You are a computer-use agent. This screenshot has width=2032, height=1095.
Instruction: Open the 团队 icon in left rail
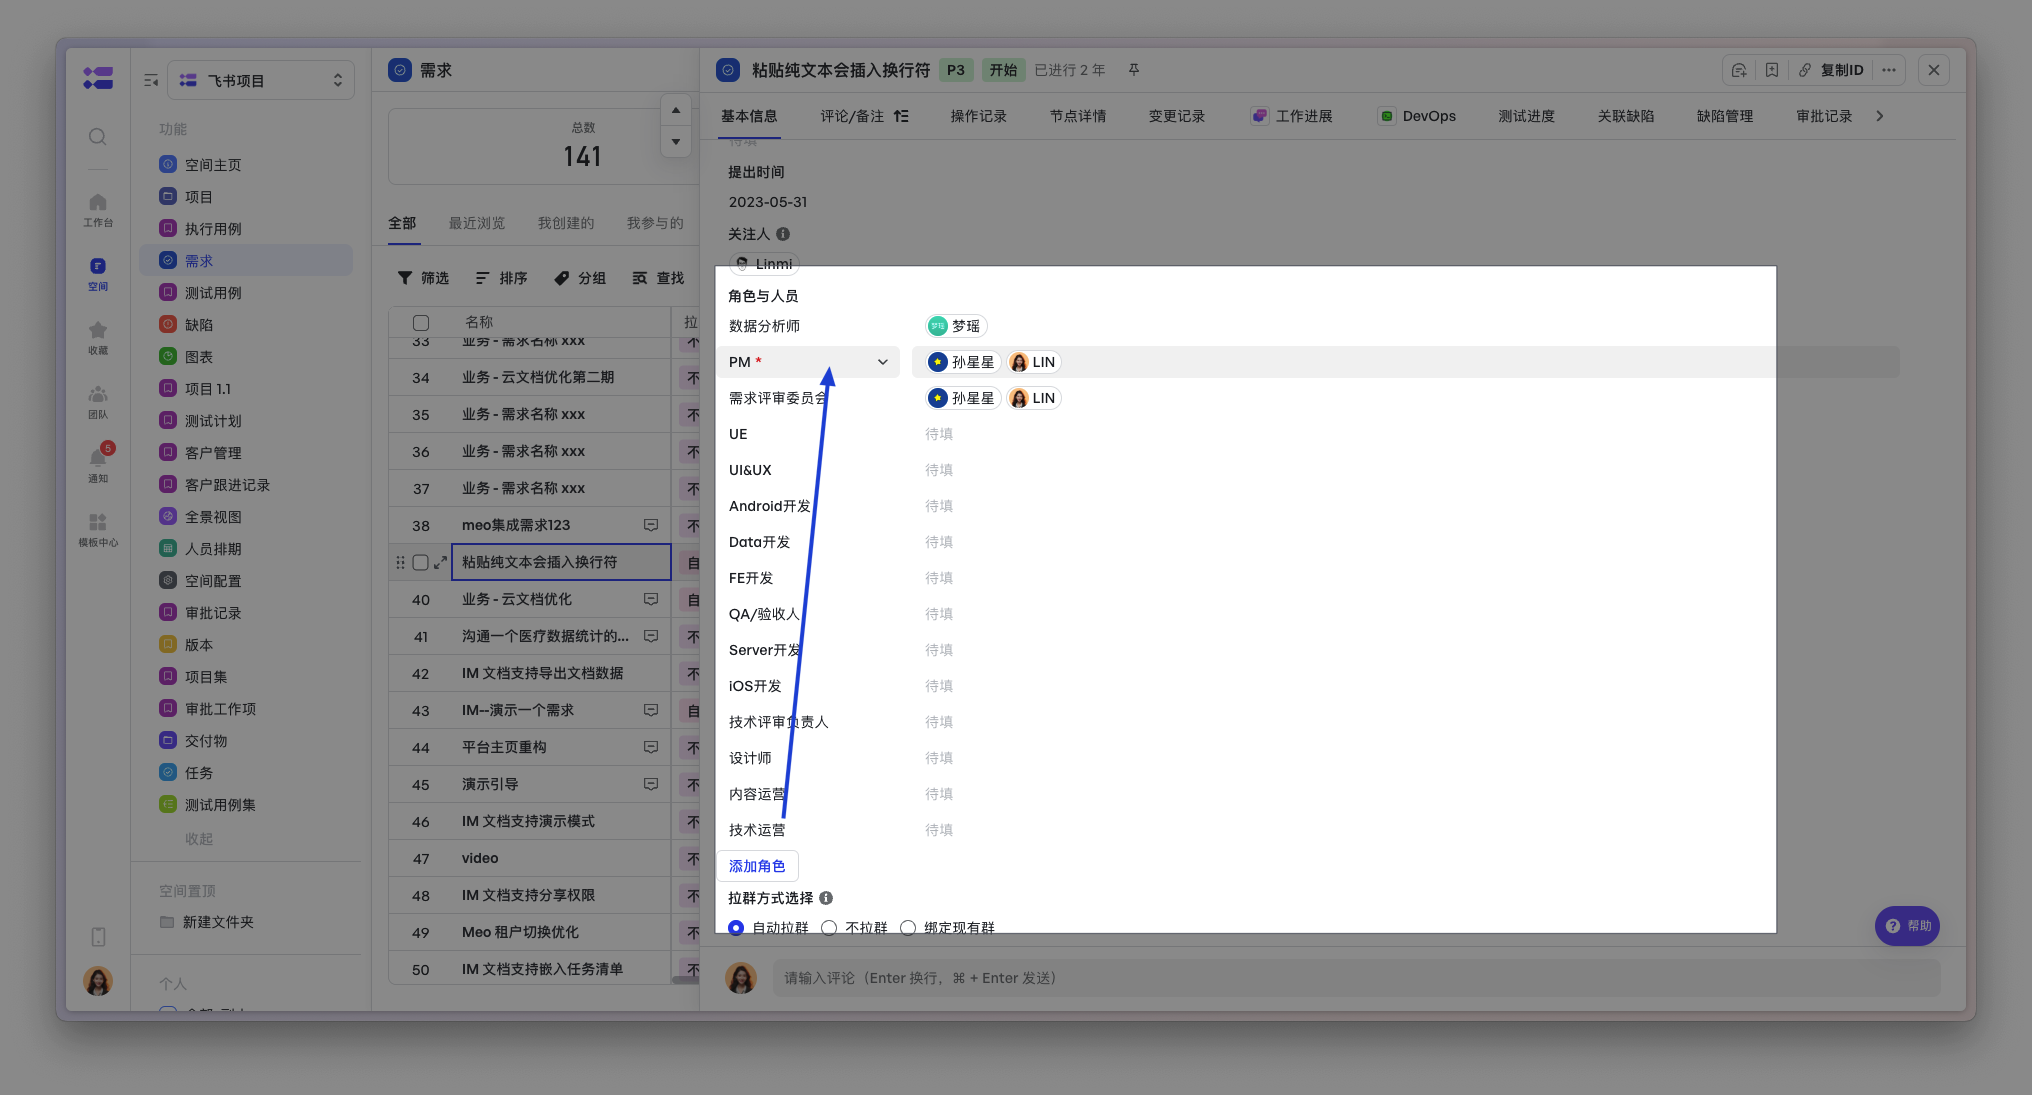click(x=97, y=401)
